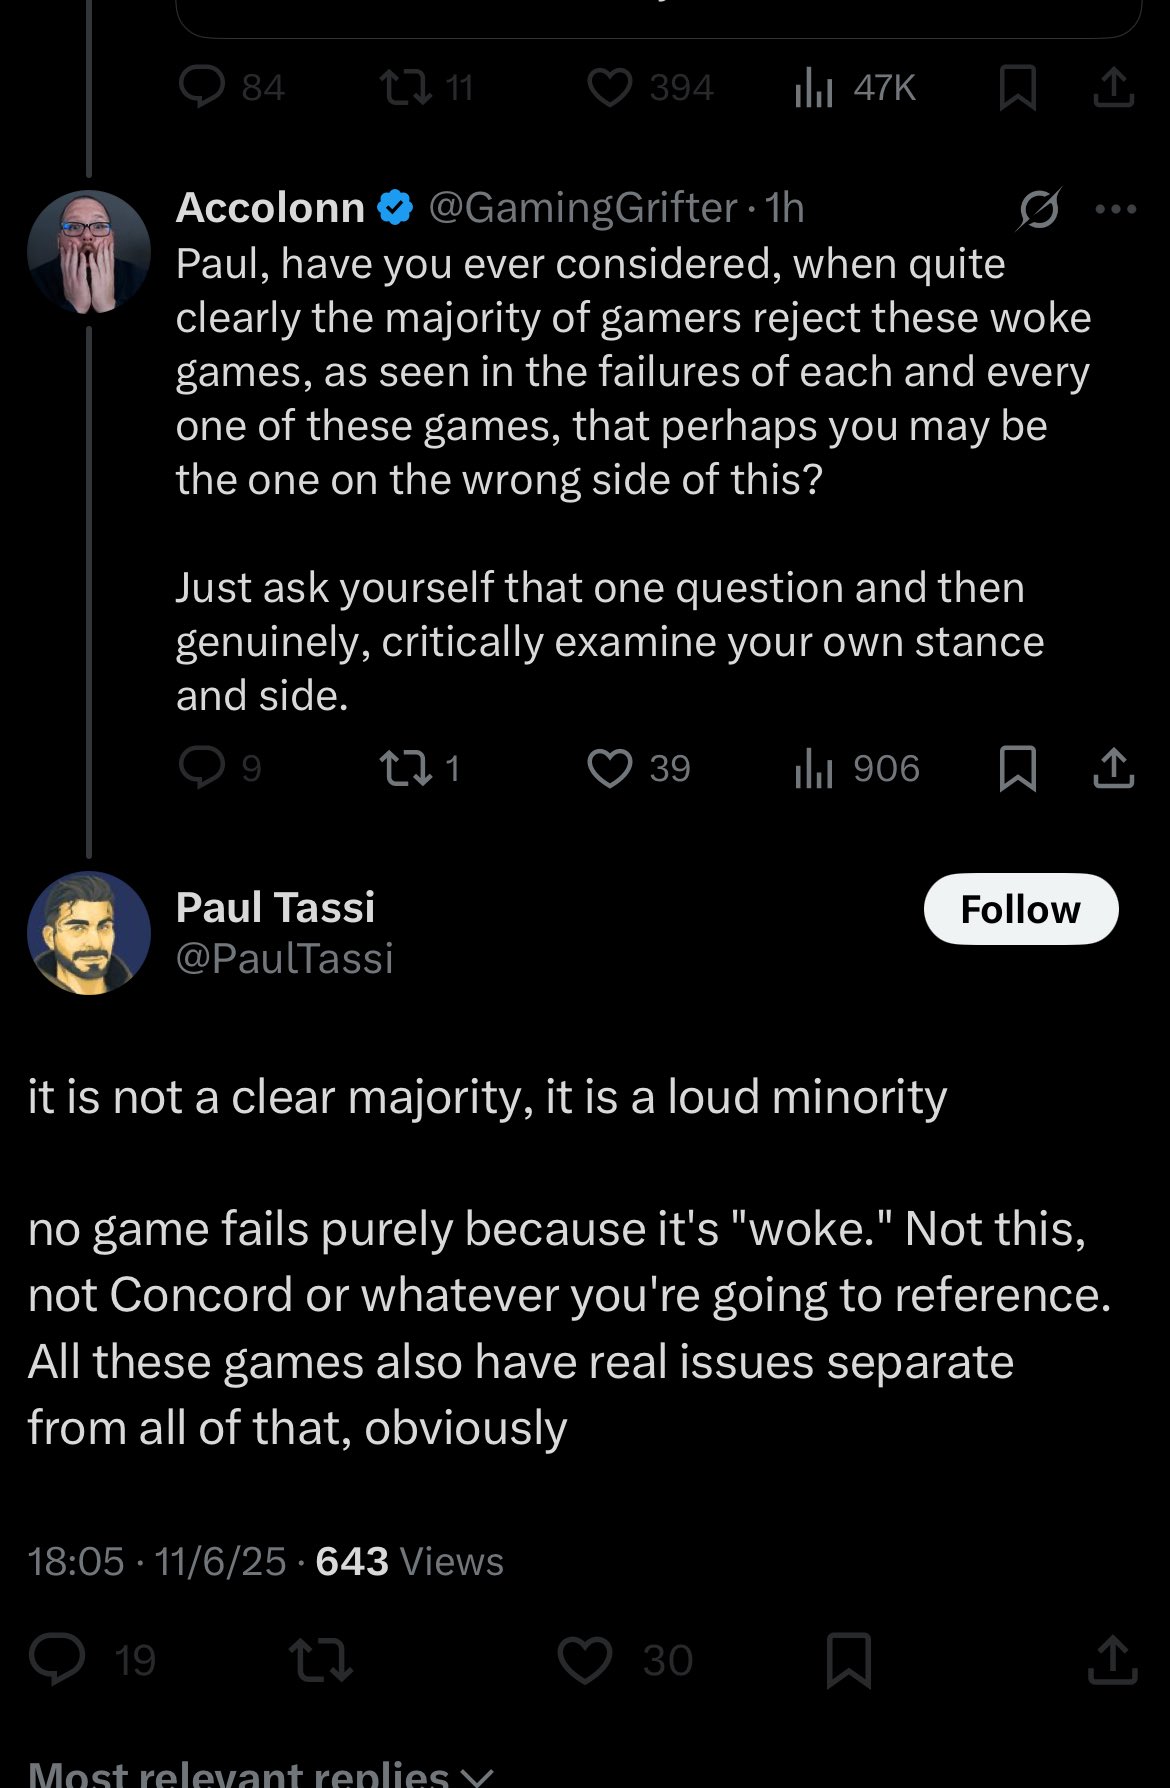
Task: Like the top tweet with 394 likes
Action: 609,88
